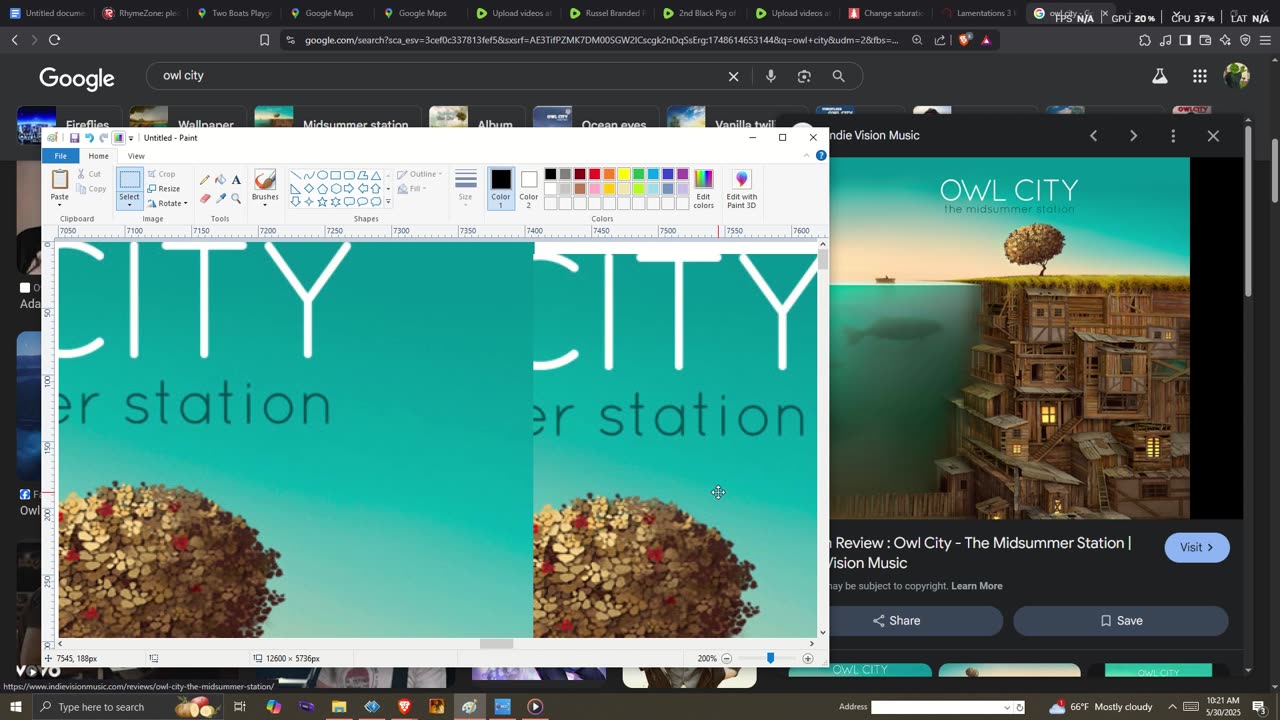This screenshot has height=720, width=1280.
Task: Click the Save icon in Paint title bar
Action: coord(74,138)
